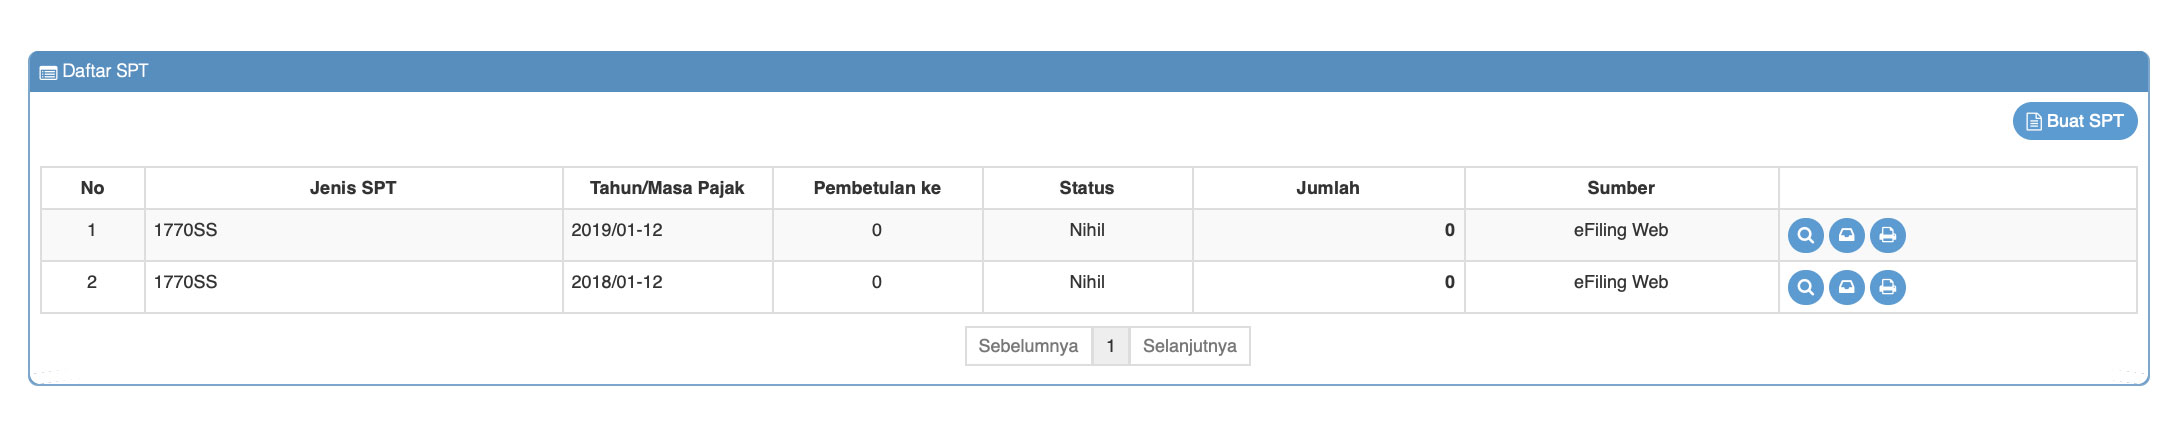Click the magnifier icon for the 2018 SPT
Viewport: 2166px width, 432px height.
pyautogui.click(x=1805, y=287)
